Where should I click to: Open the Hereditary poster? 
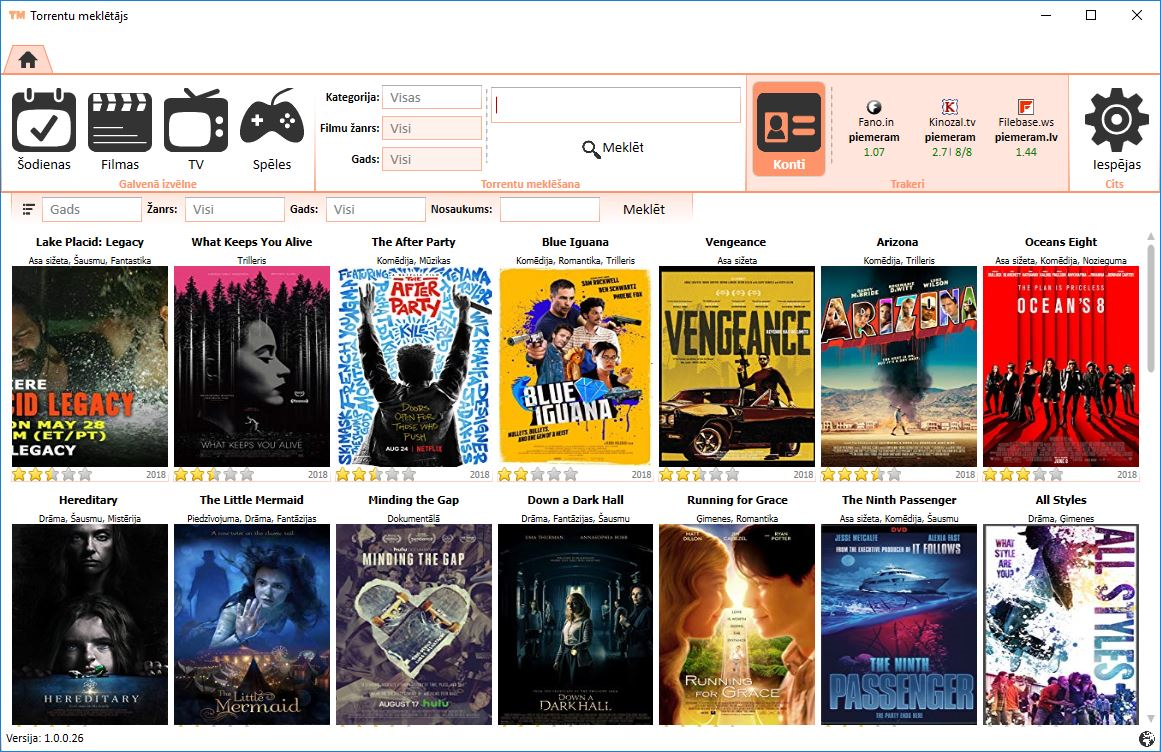click(x=90, y=625)
